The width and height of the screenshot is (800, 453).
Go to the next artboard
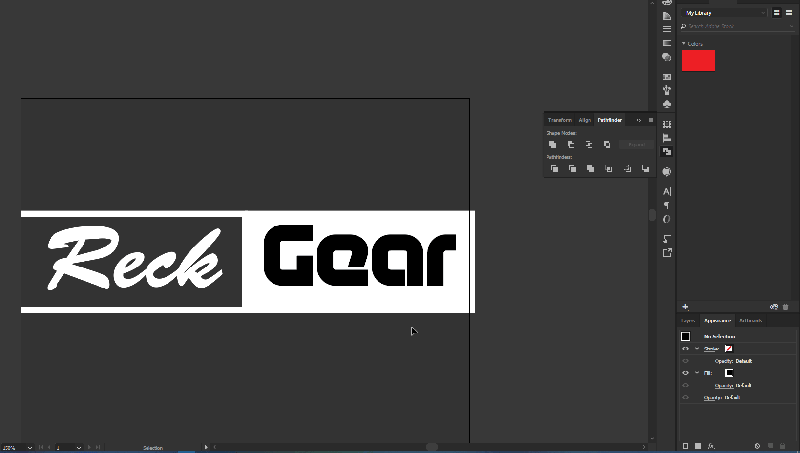pyautogui.click(x=90, y=448)
